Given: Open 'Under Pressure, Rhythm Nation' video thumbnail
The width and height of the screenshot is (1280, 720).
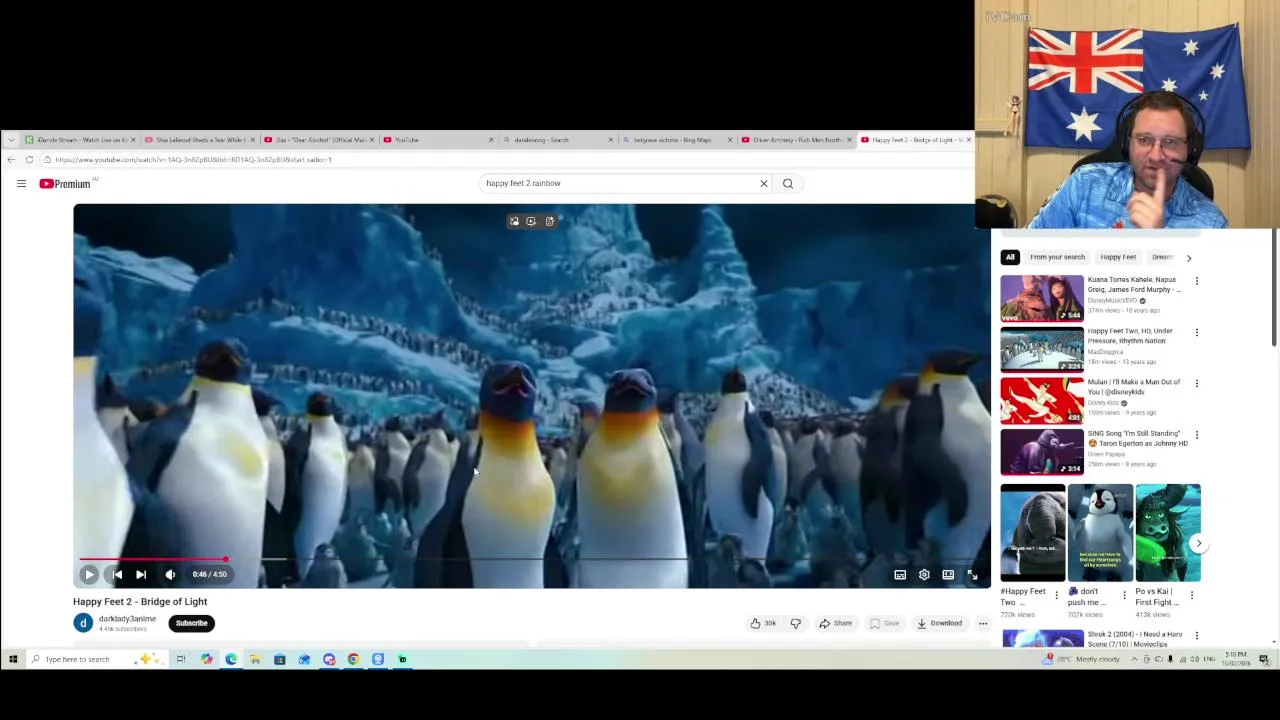Looking at the screenshot, I should point(1042,349).
